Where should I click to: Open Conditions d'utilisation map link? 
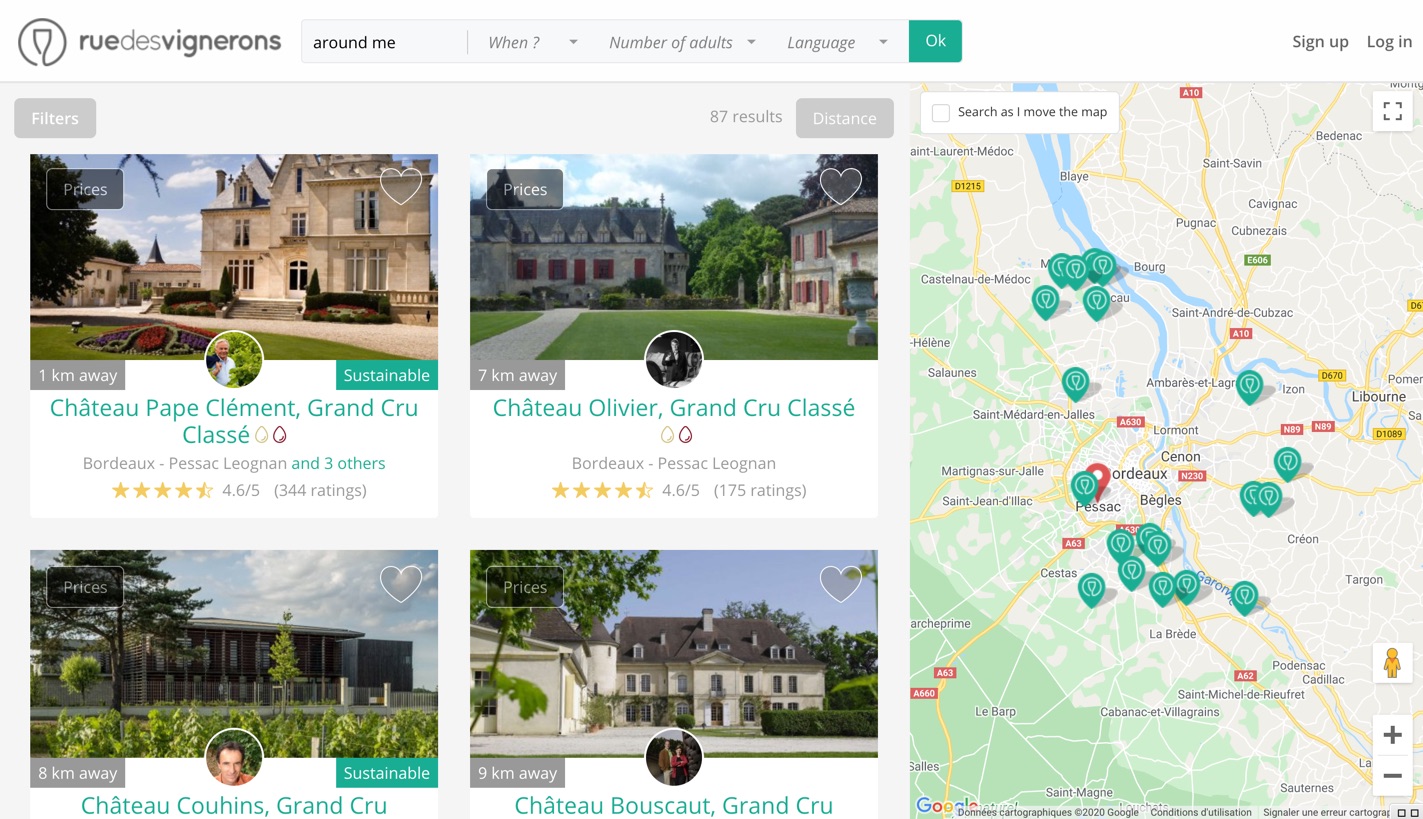pyautogui.click(x=1202, y=812)
